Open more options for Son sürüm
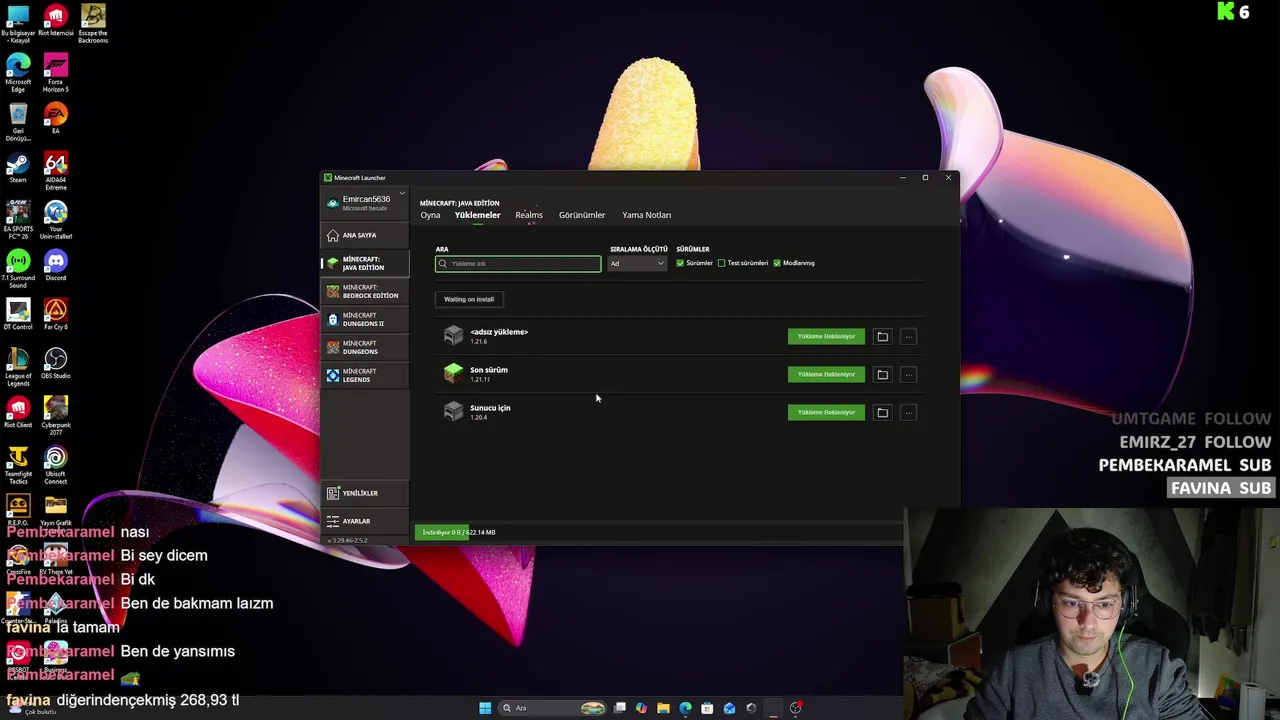Screen dimensions: 1280x720 [908, 375]
